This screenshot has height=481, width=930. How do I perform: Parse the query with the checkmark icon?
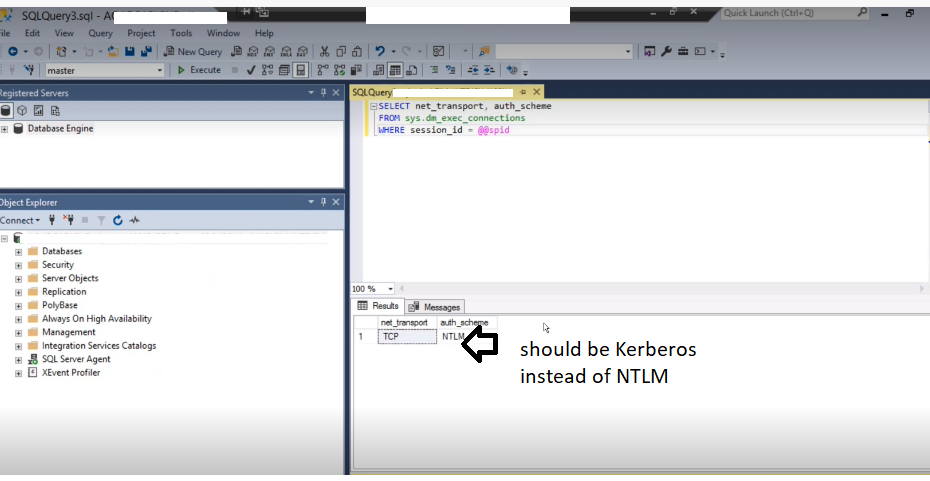[251, 70]
